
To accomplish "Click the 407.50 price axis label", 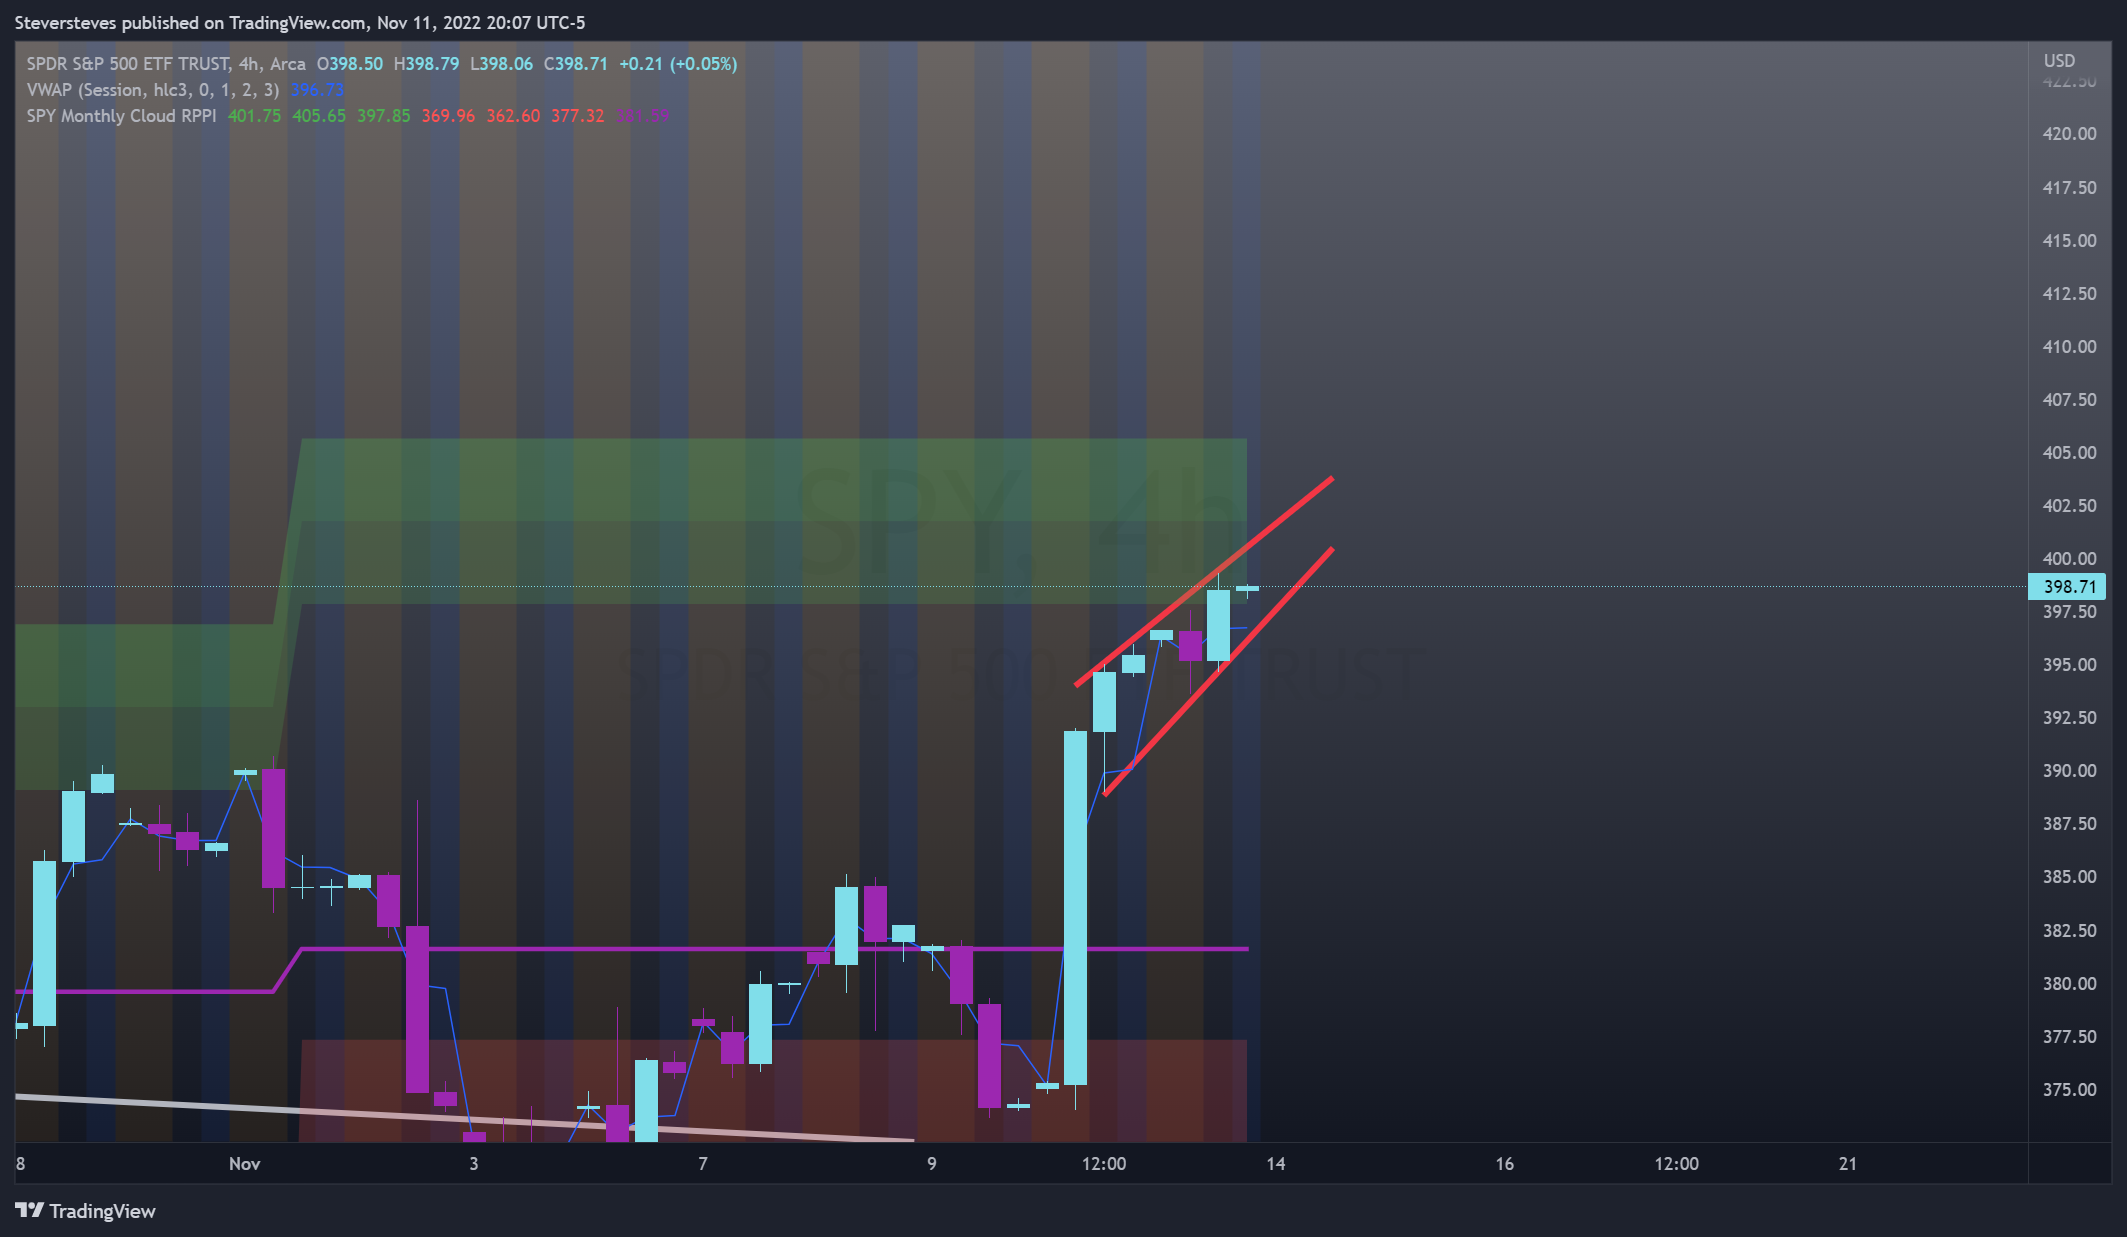I will pos(2069,400).
